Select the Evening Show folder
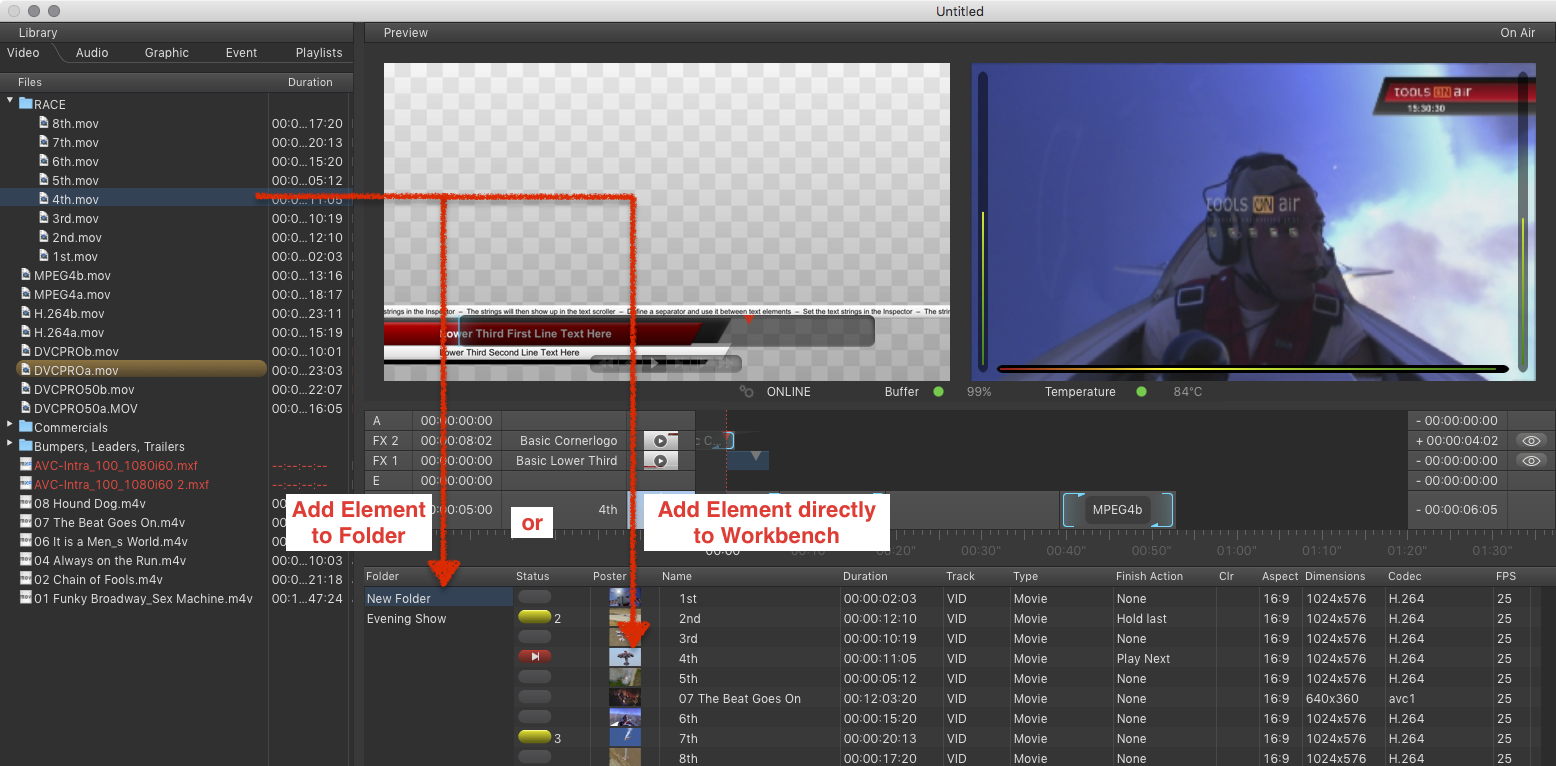The height and width of the screenshot is (766, 1556). [x=406, y=619]
